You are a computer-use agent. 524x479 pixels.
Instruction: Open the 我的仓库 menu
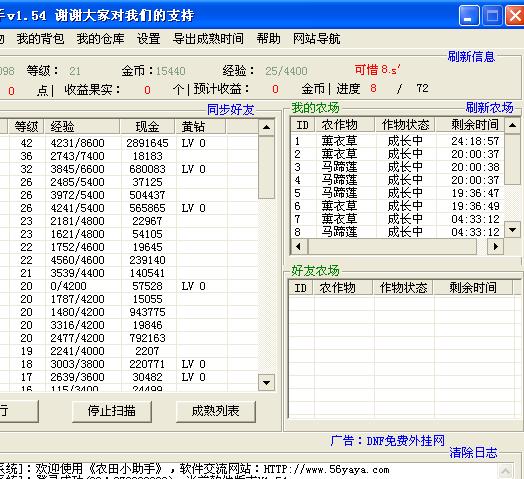(100, 39)
